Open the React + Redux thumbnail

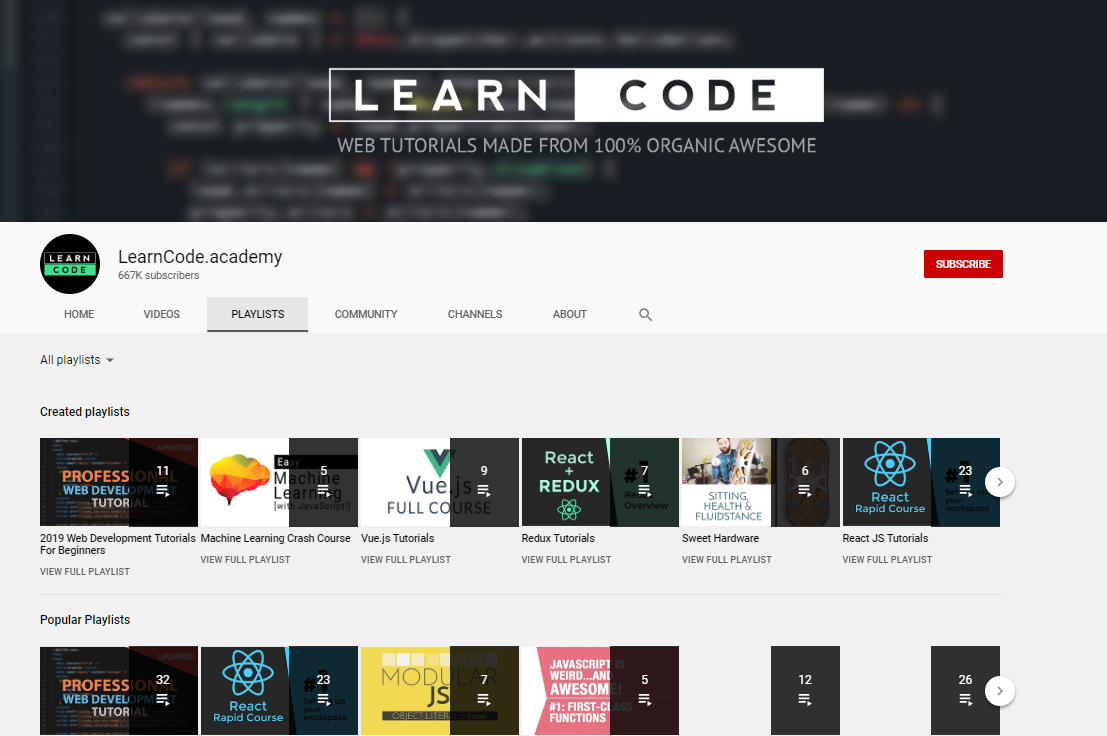point(600,482)
